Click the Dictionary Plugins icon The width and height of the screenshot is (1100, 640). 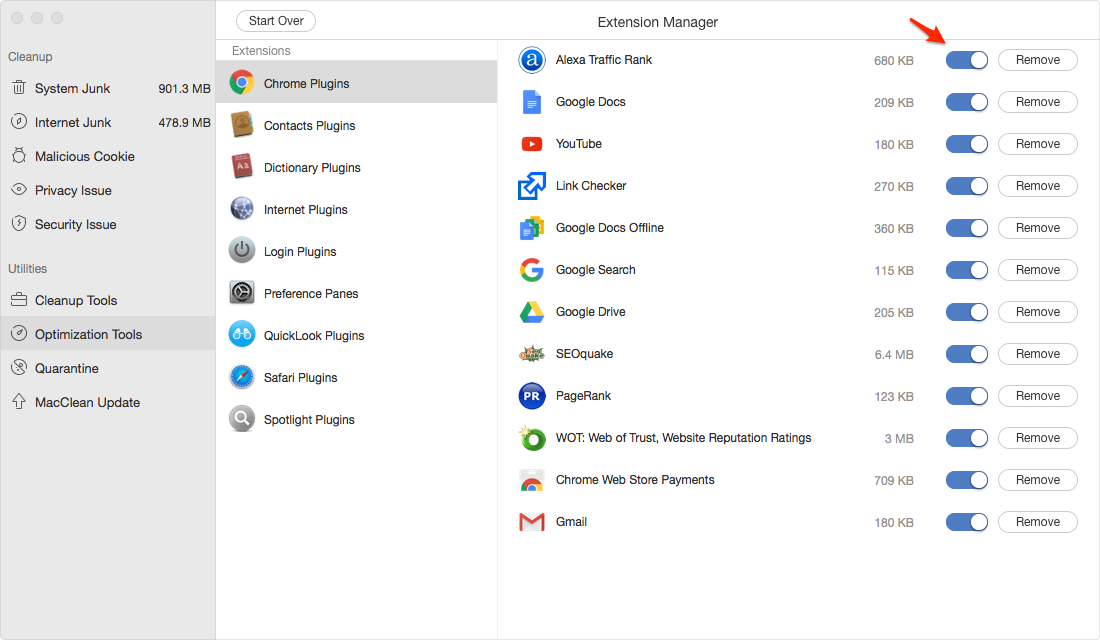click(x=242, y=167)
